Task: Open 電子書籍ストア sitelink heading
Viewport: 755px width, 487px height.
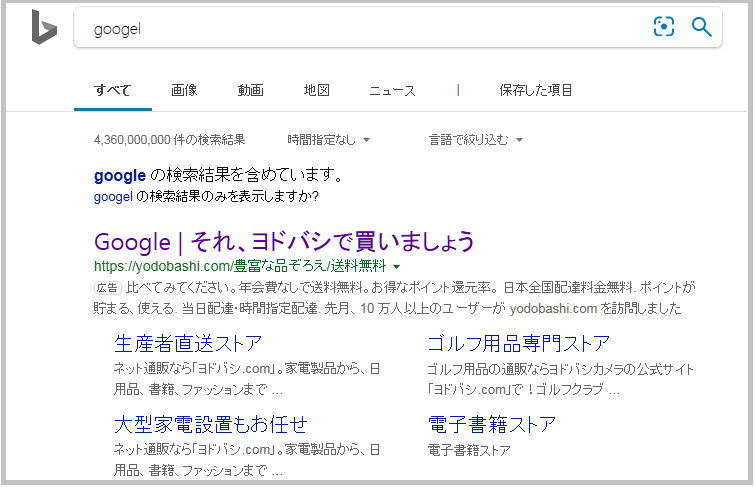Action: (492, 425)
